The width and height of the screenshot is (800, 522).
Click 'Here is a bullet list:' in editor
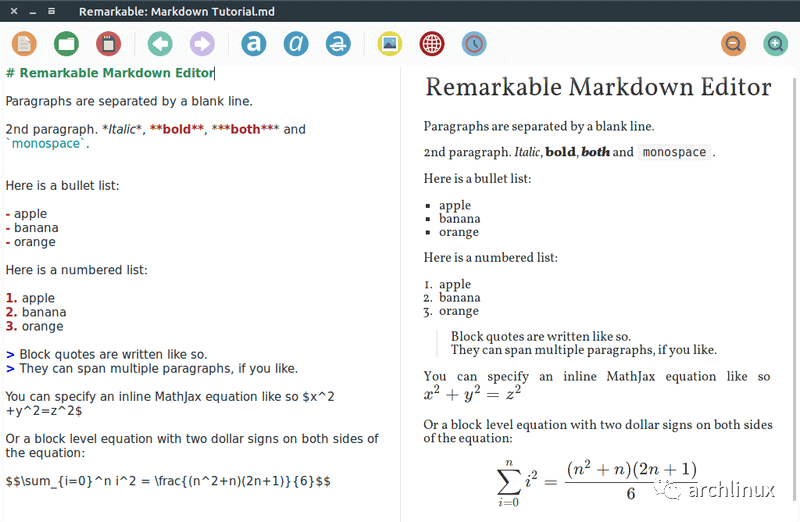point(62,185)
